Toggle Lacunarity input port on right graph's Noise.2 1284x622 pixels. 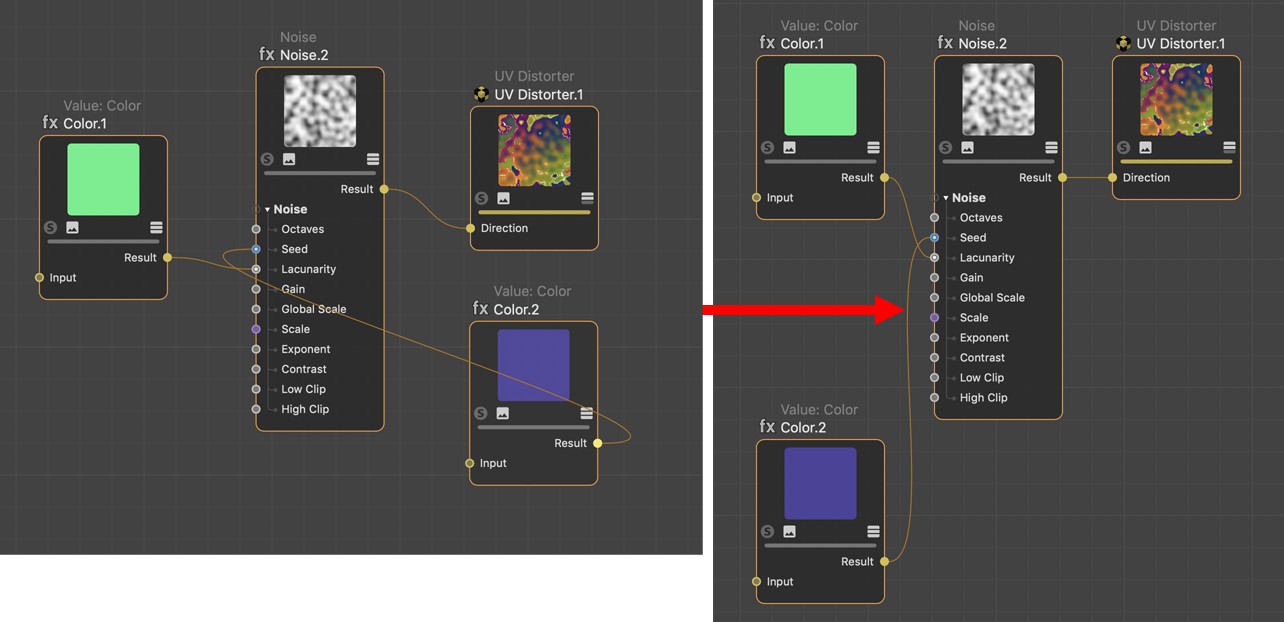[934, 258]
